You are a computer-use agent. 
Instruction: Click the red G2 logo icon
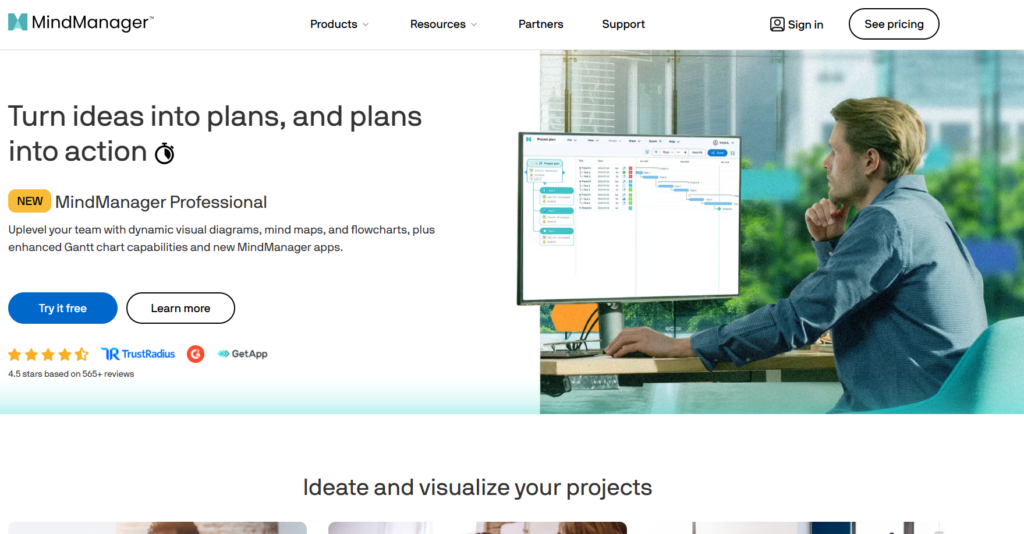[195, 354]
